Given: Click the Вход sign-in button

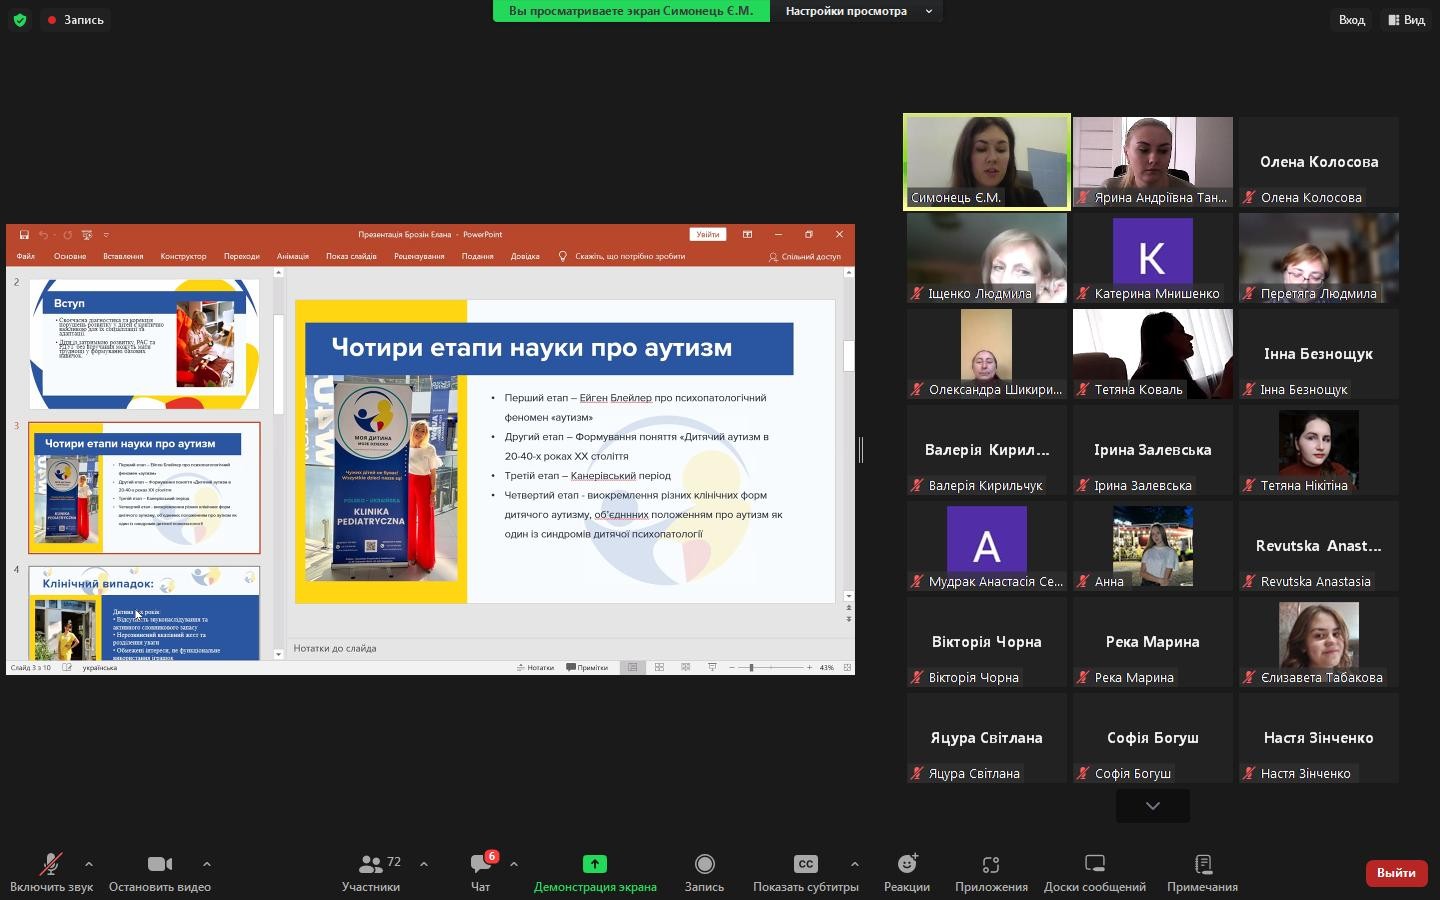Looking at the screenshot, I should 1351,20.
